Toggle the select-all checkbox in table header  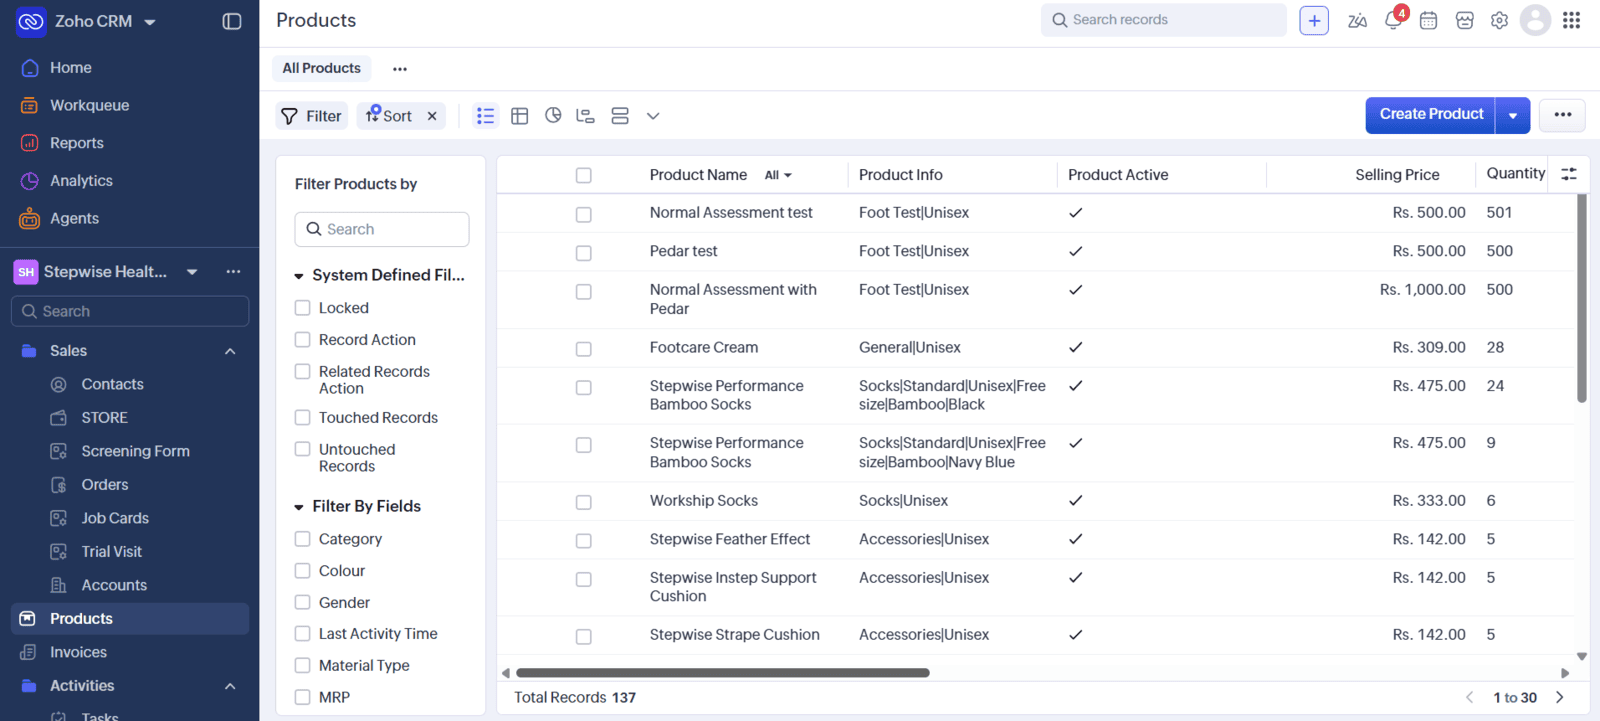(x=584, y=175)
